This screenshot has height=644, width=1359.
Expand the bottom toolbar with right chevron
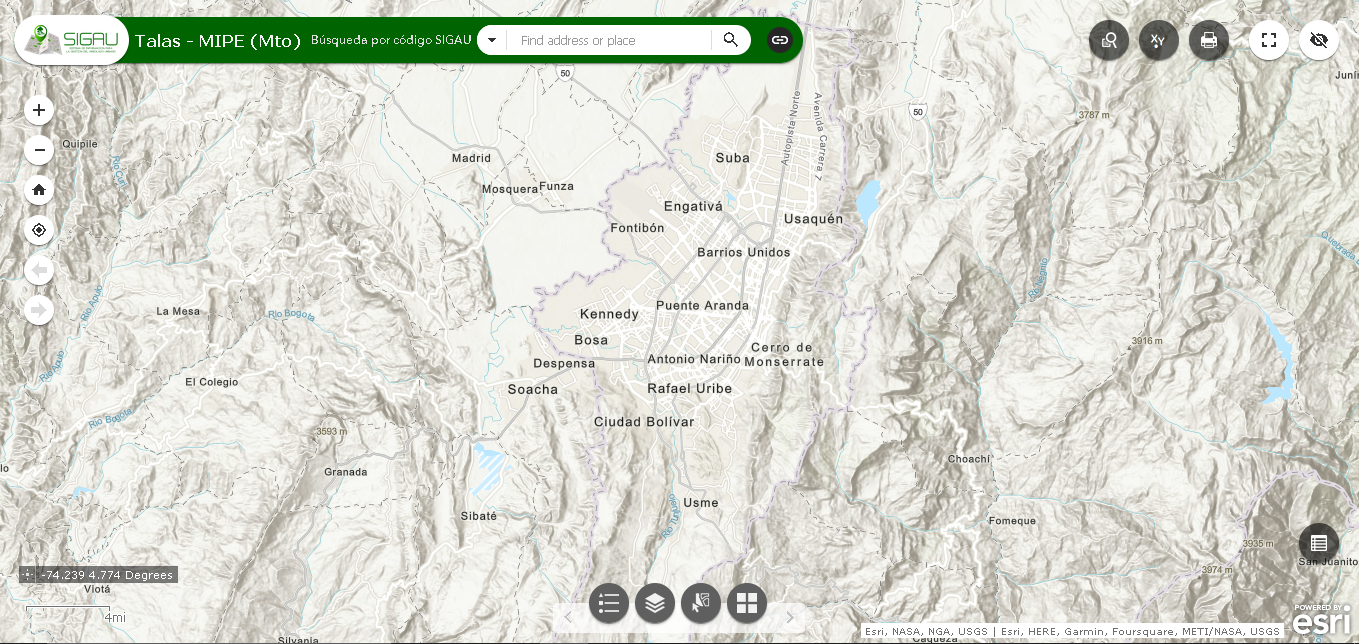tap(790, 616)
